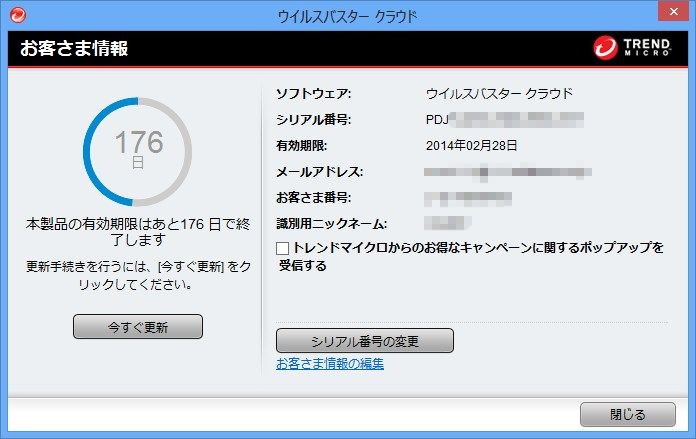This screenshot has height=439, width=696.
Task: Click the お客さま情報 header title
Action: point(74,48)
